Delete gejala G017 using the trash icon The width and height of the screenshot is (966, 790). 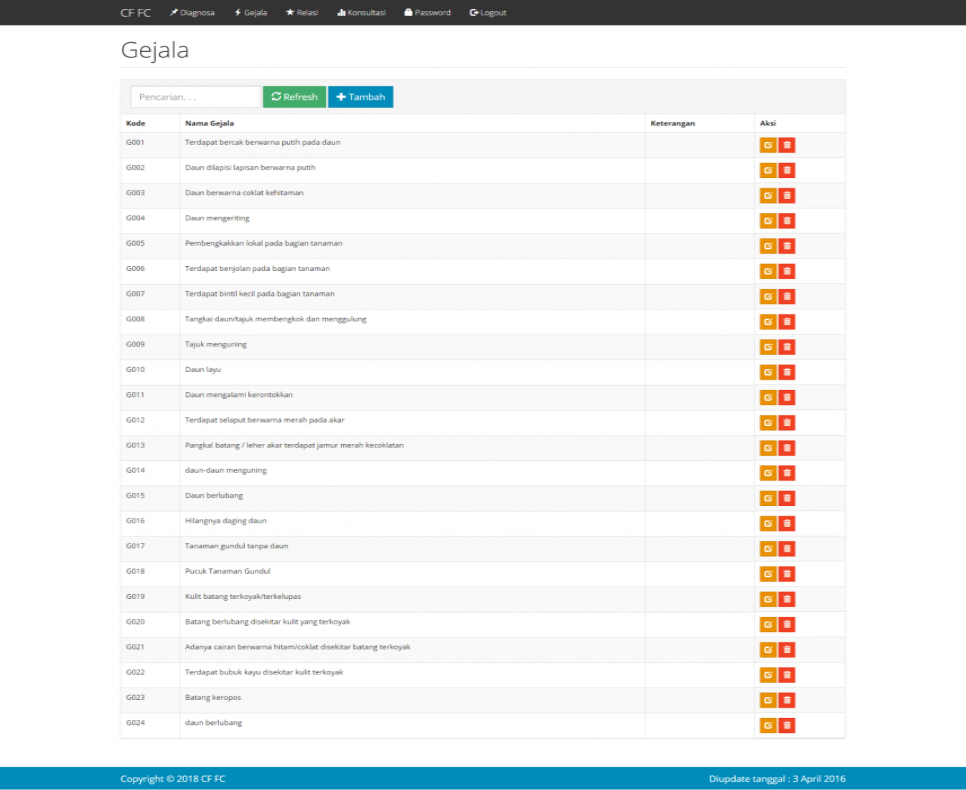point(787,548)
